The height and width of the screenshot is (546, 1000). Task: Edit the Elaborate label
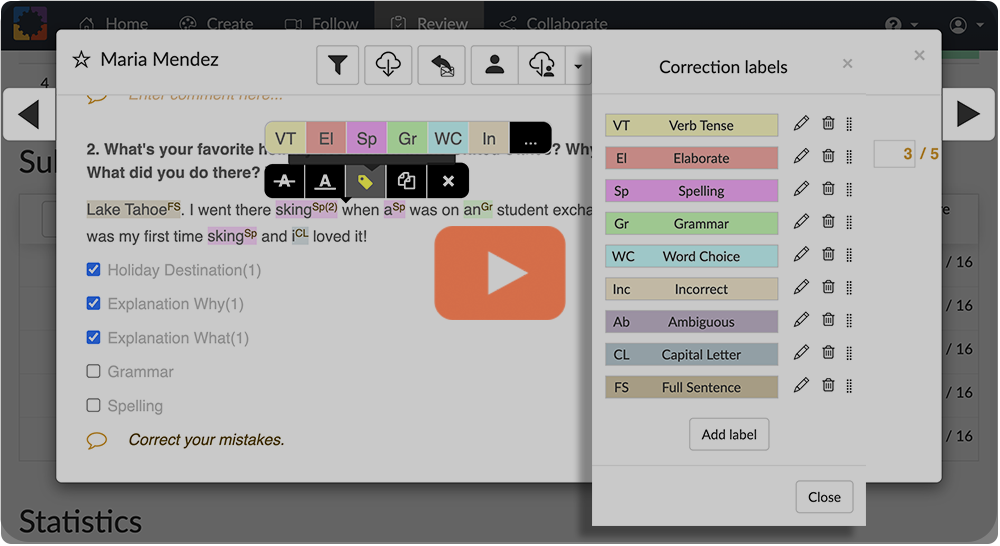(801, 156)
